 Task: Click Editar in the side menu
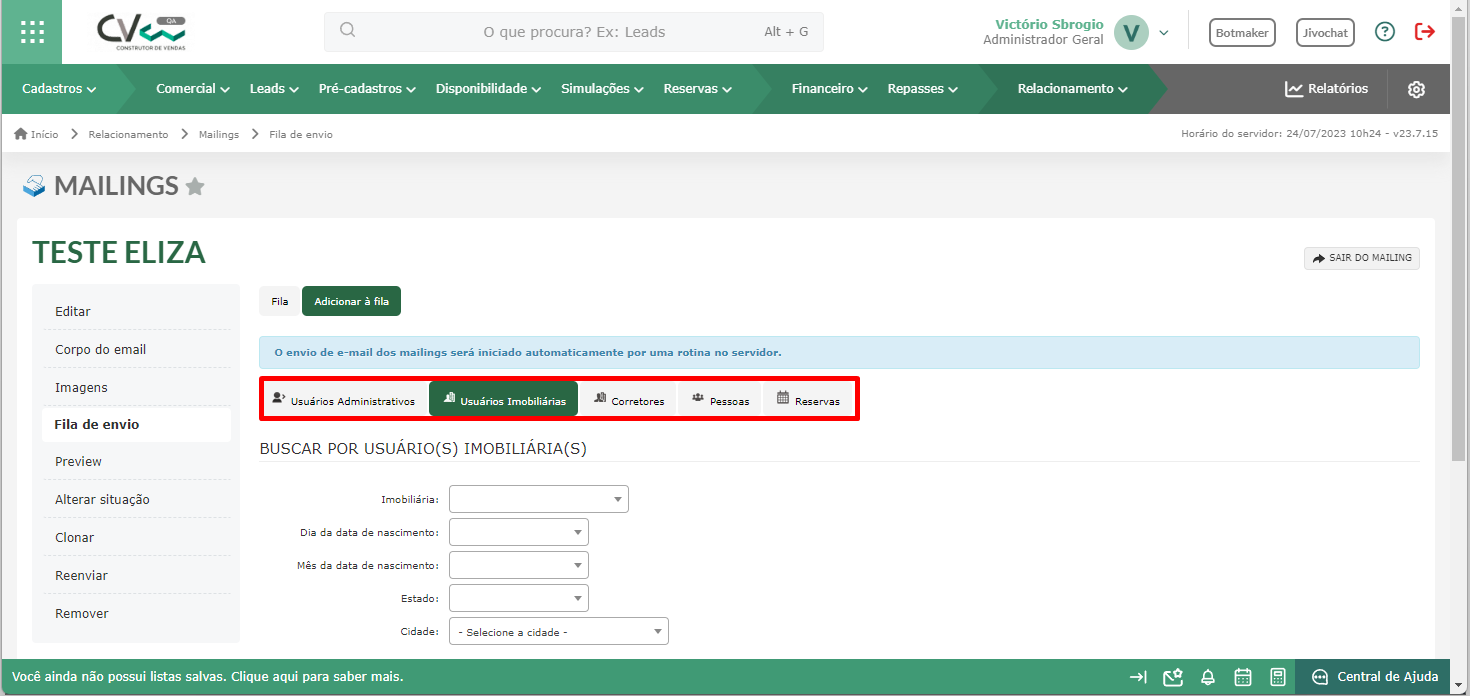pos(136,311)
